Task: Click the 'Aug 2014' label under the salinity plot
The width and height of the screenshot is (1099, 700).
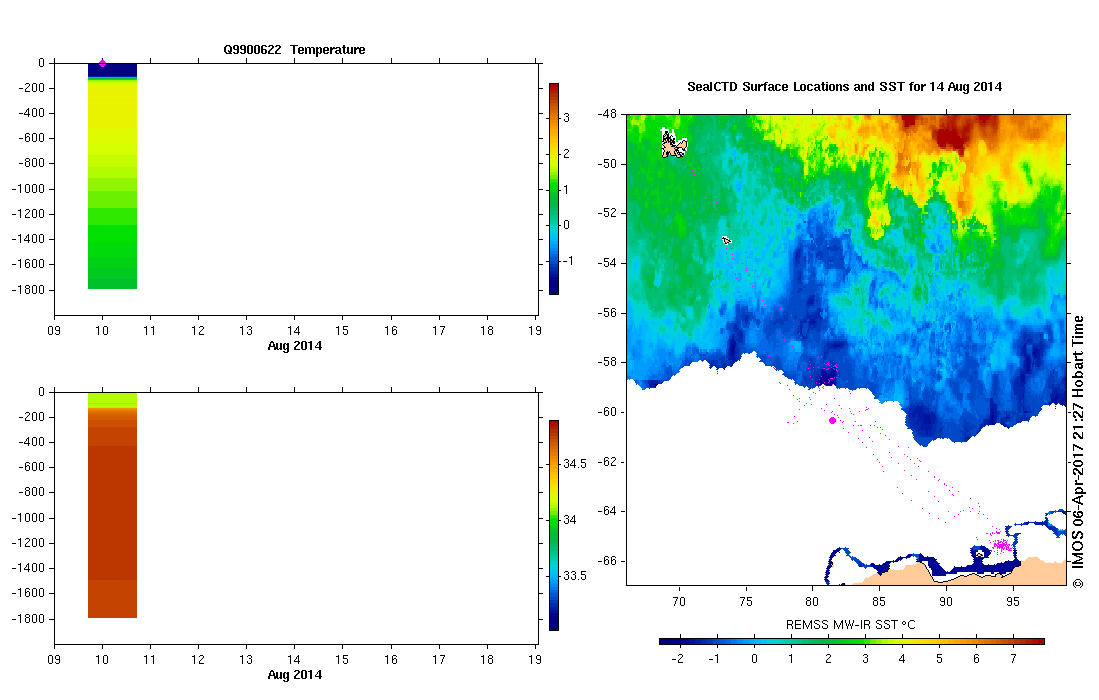Action: pyautogui.click(x=294, y=675)
